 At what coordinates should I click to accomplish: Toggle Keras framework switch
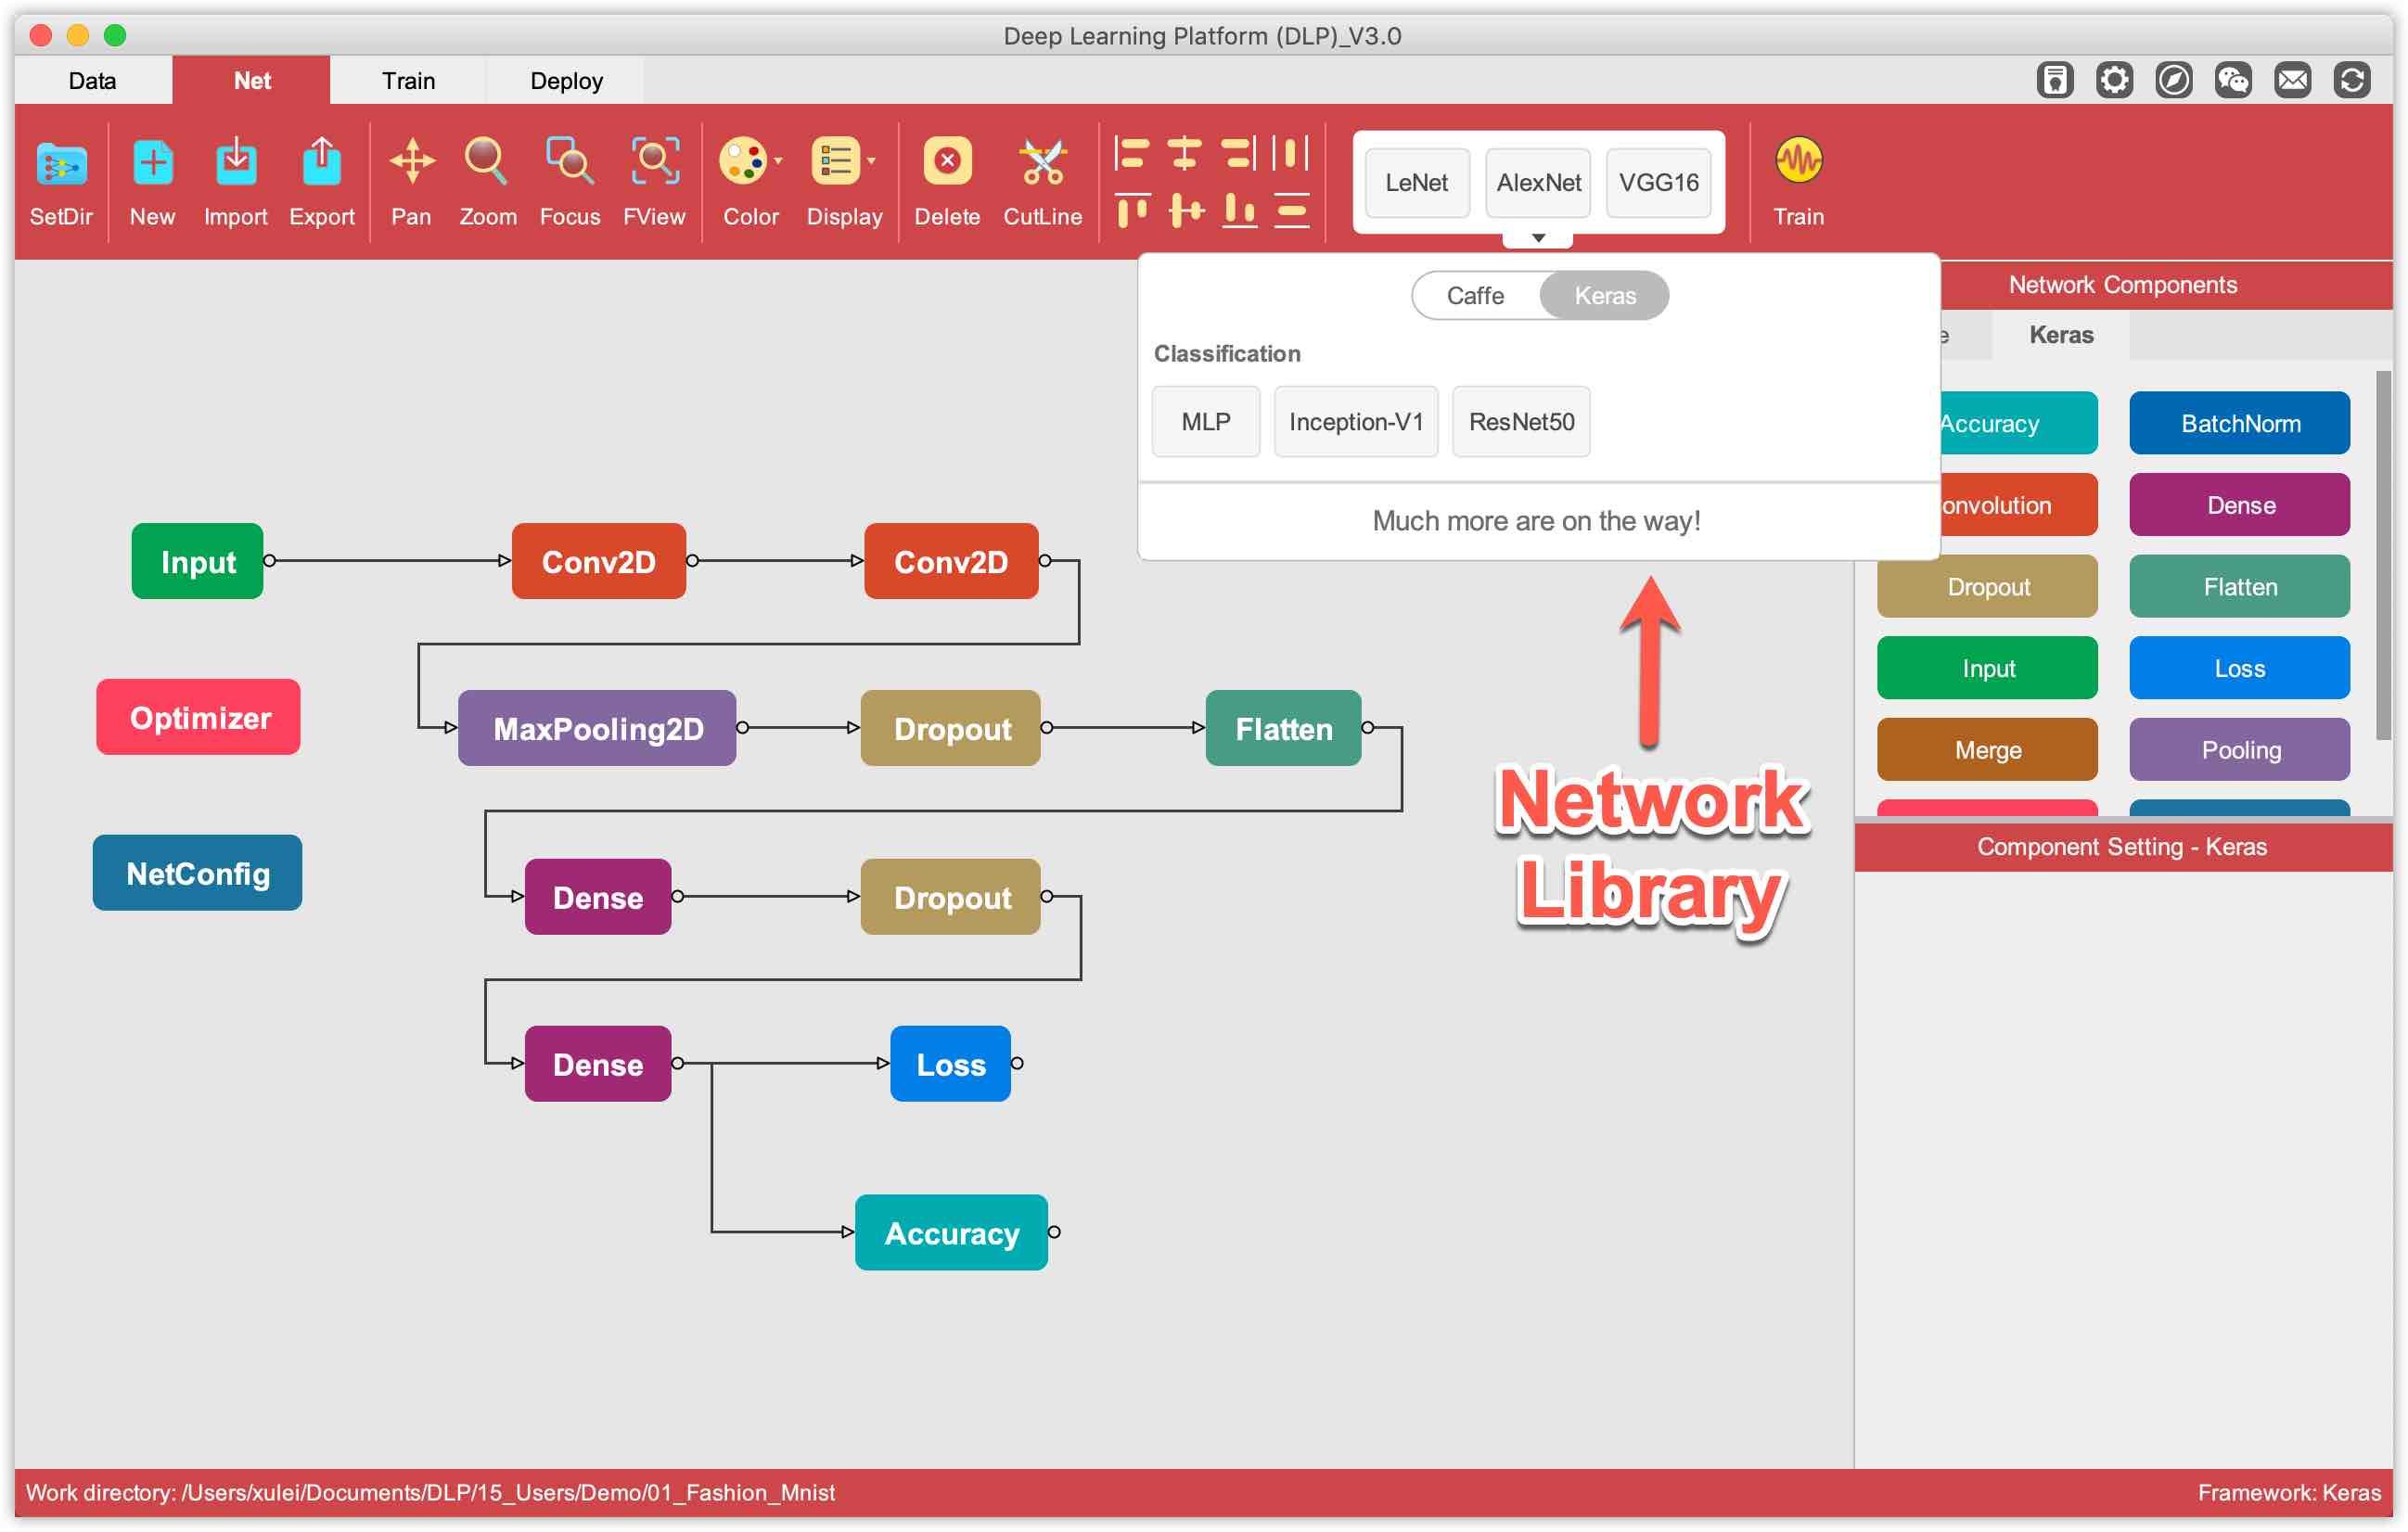(1603, 295)
